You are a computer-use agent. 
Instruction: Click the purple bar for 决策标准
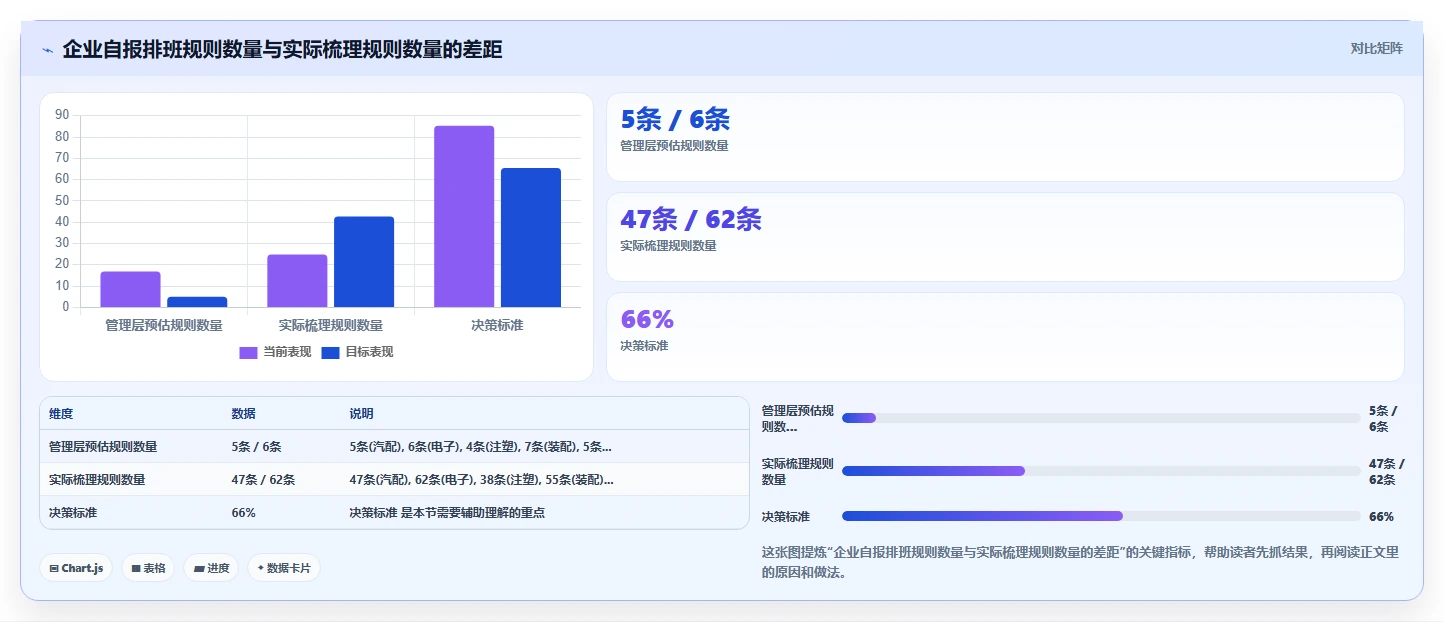464,216
